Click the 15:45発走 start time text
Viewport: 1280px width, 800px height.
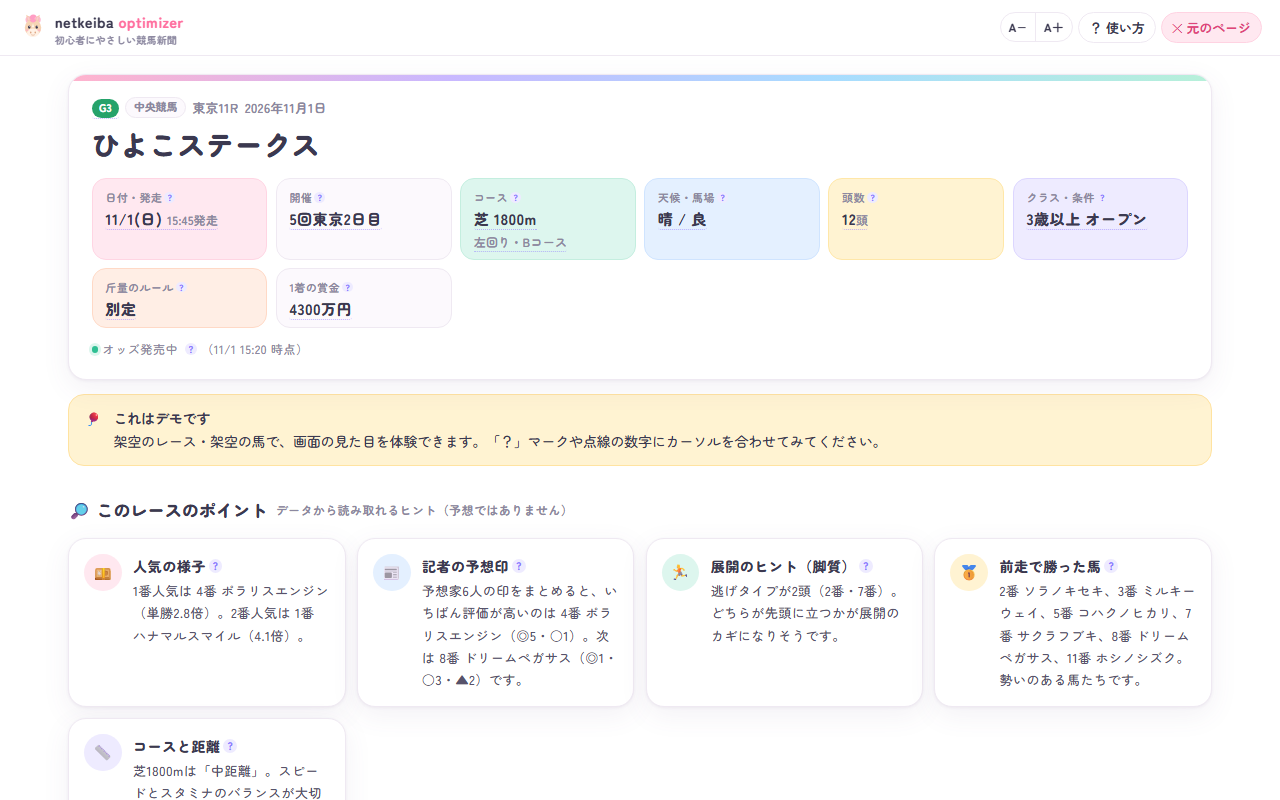coord(192,221)
